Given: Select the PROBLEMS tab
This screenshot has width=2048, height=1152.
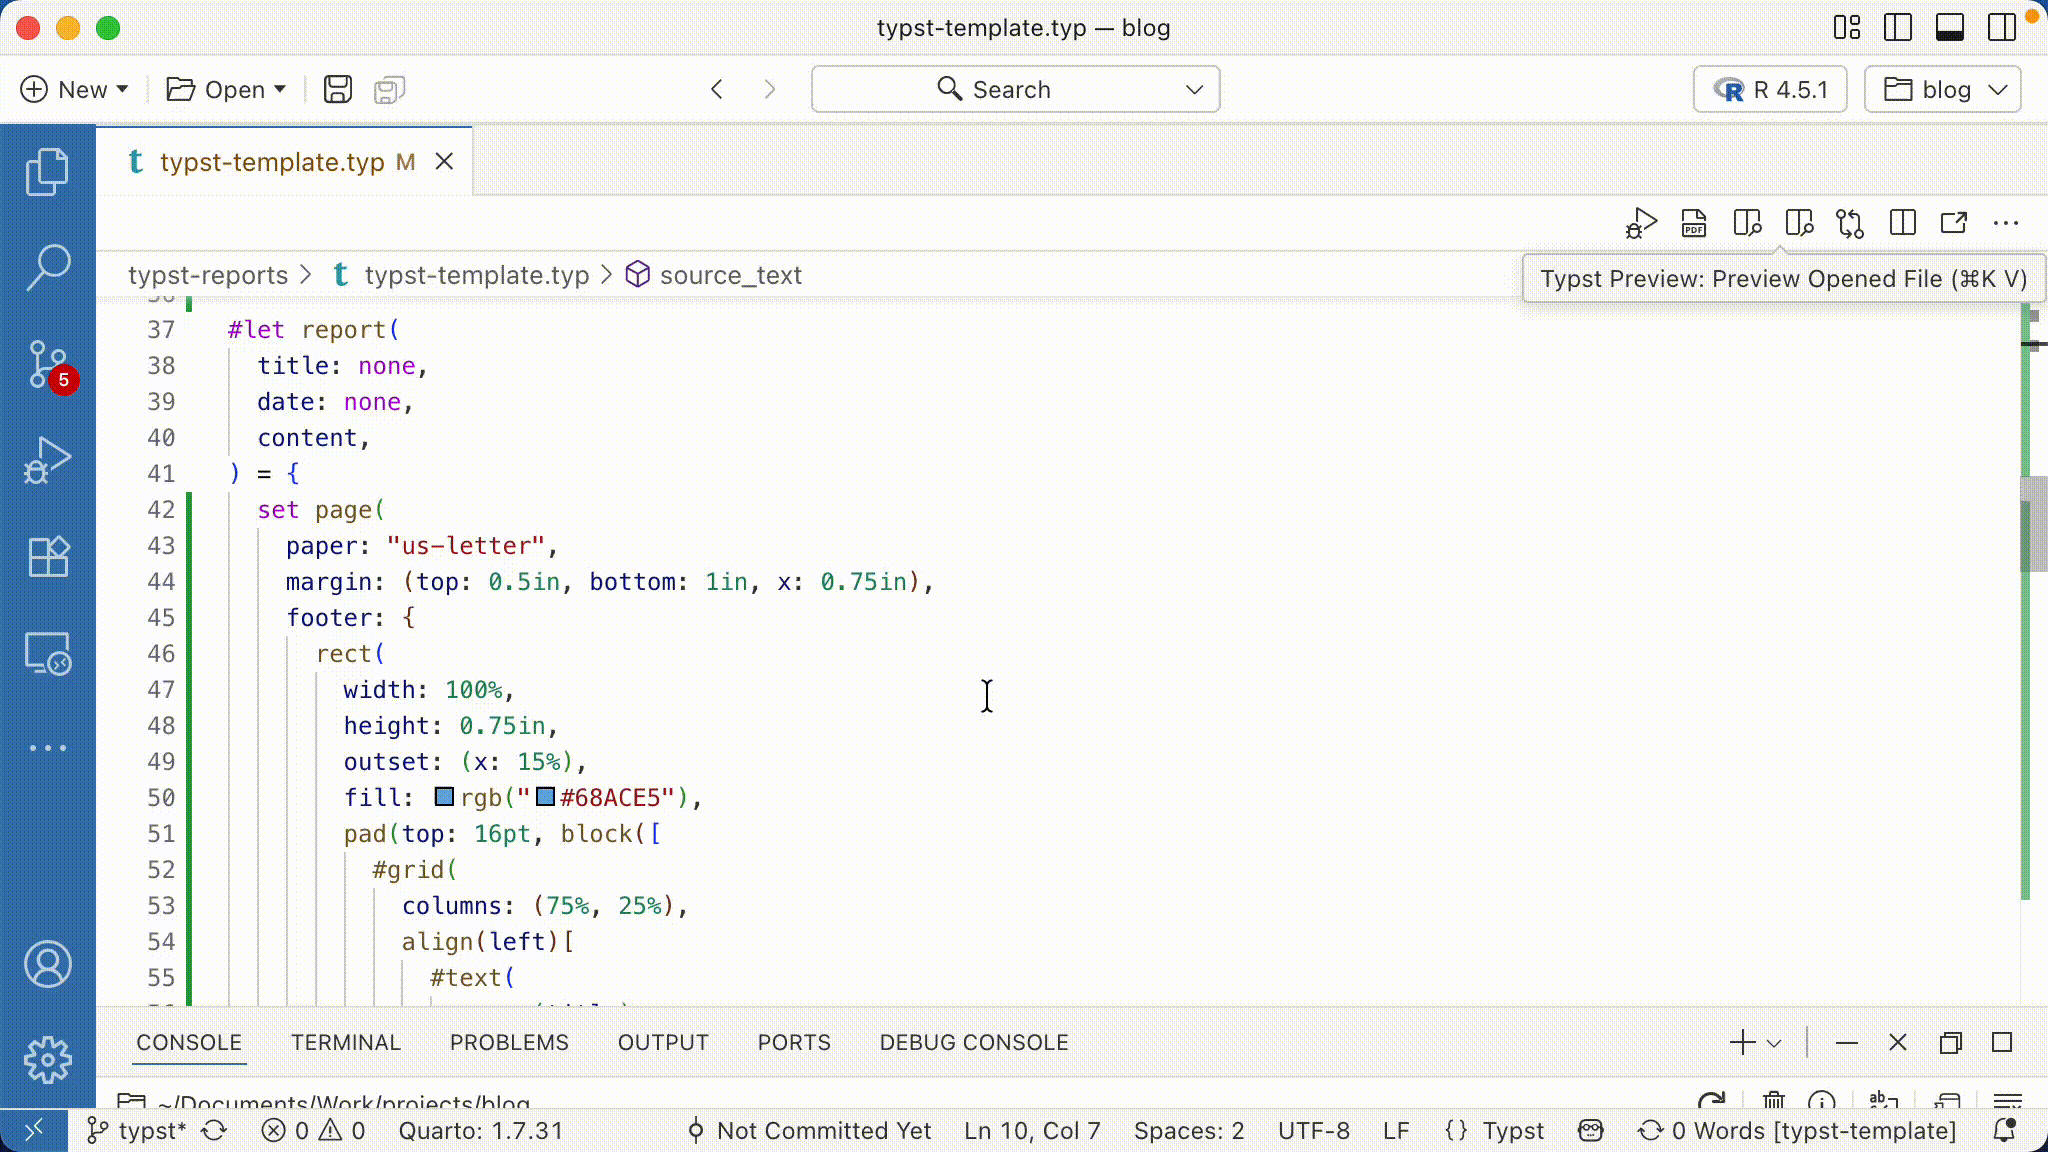Looking at the screenshot, I should [x=509, y=1042].
